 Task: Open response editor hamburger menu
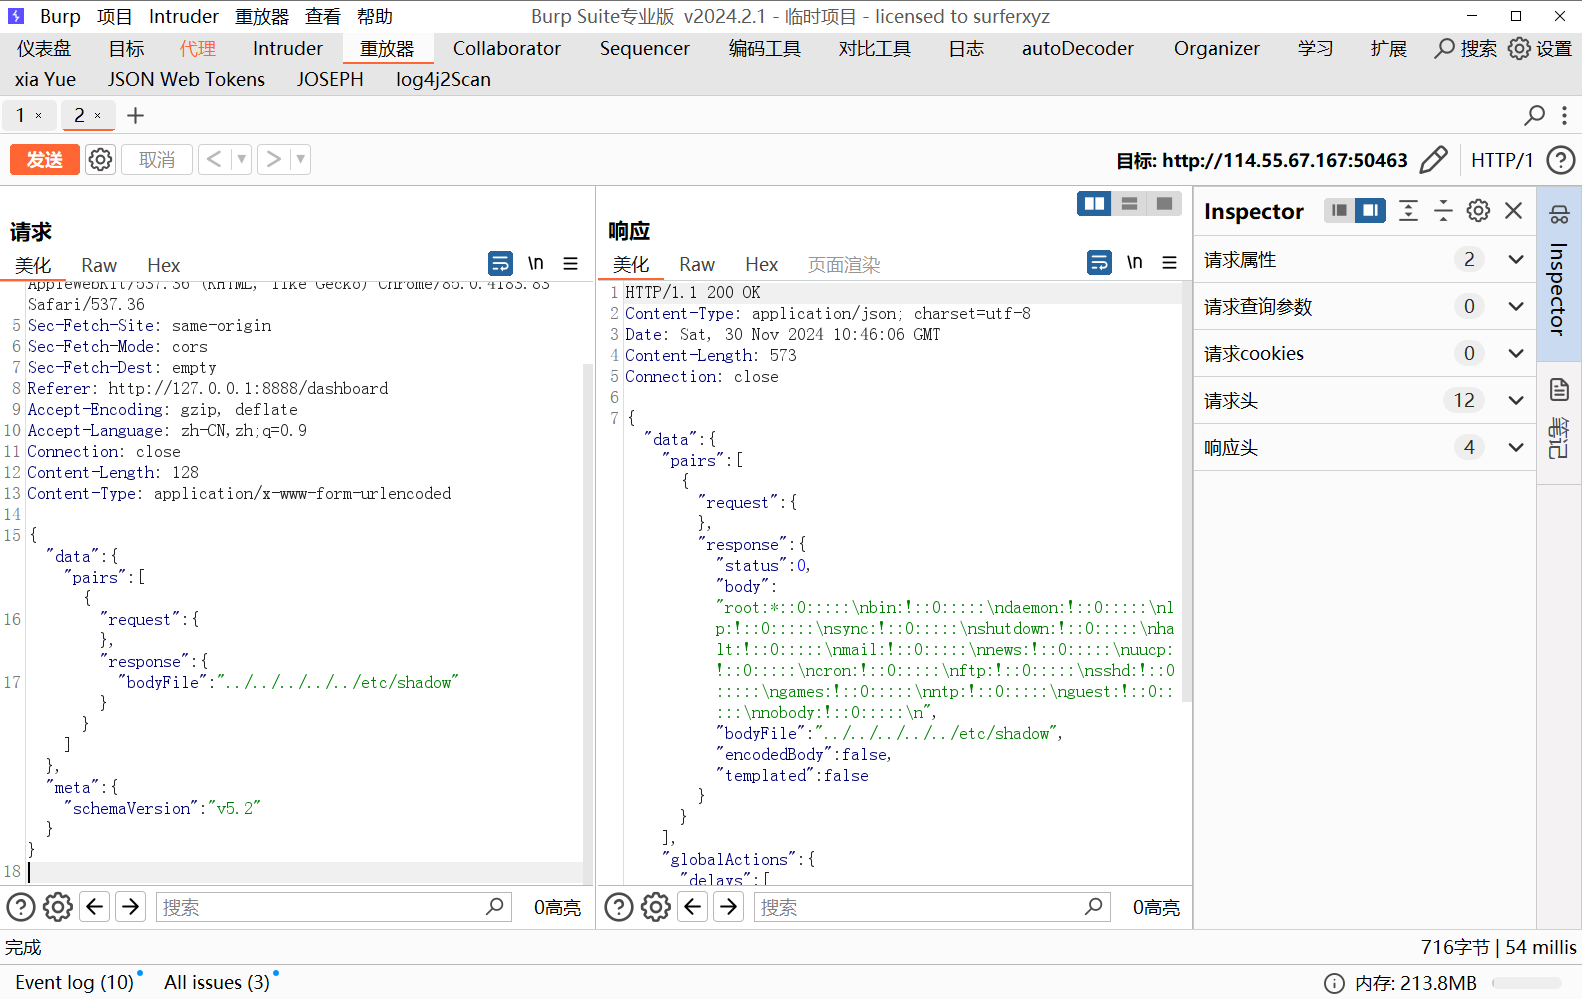[x=1169, y=262]
